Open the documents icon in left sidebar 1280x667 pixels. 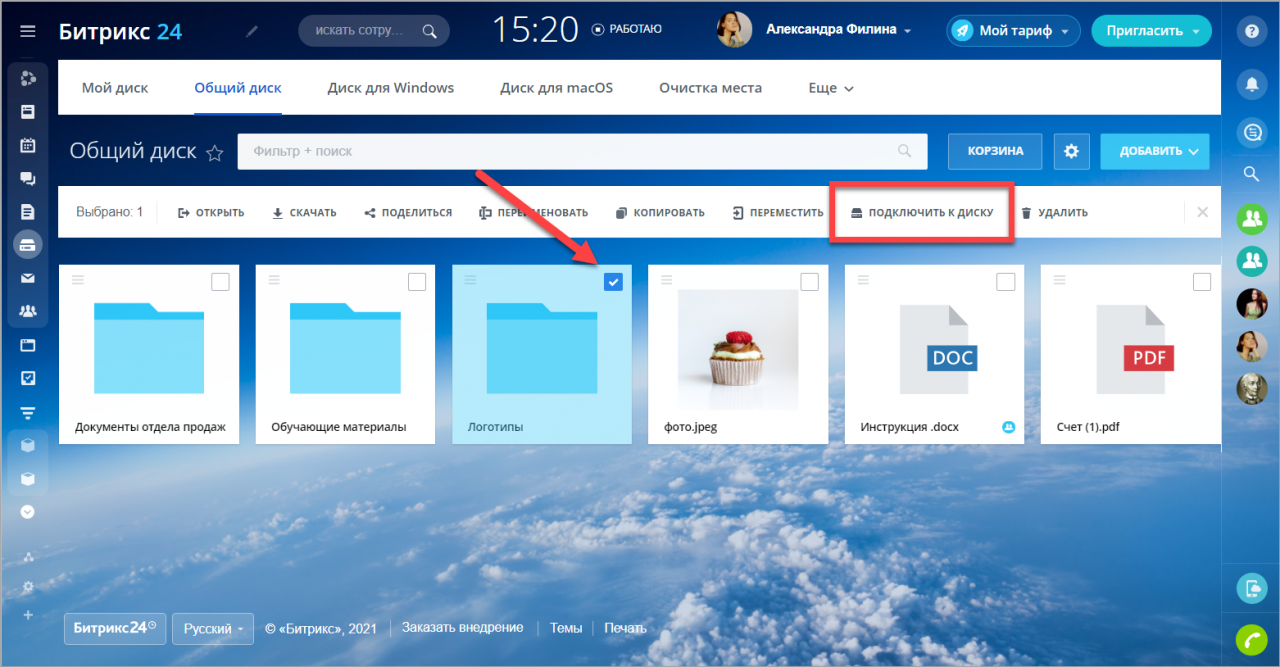pos(28,211)
